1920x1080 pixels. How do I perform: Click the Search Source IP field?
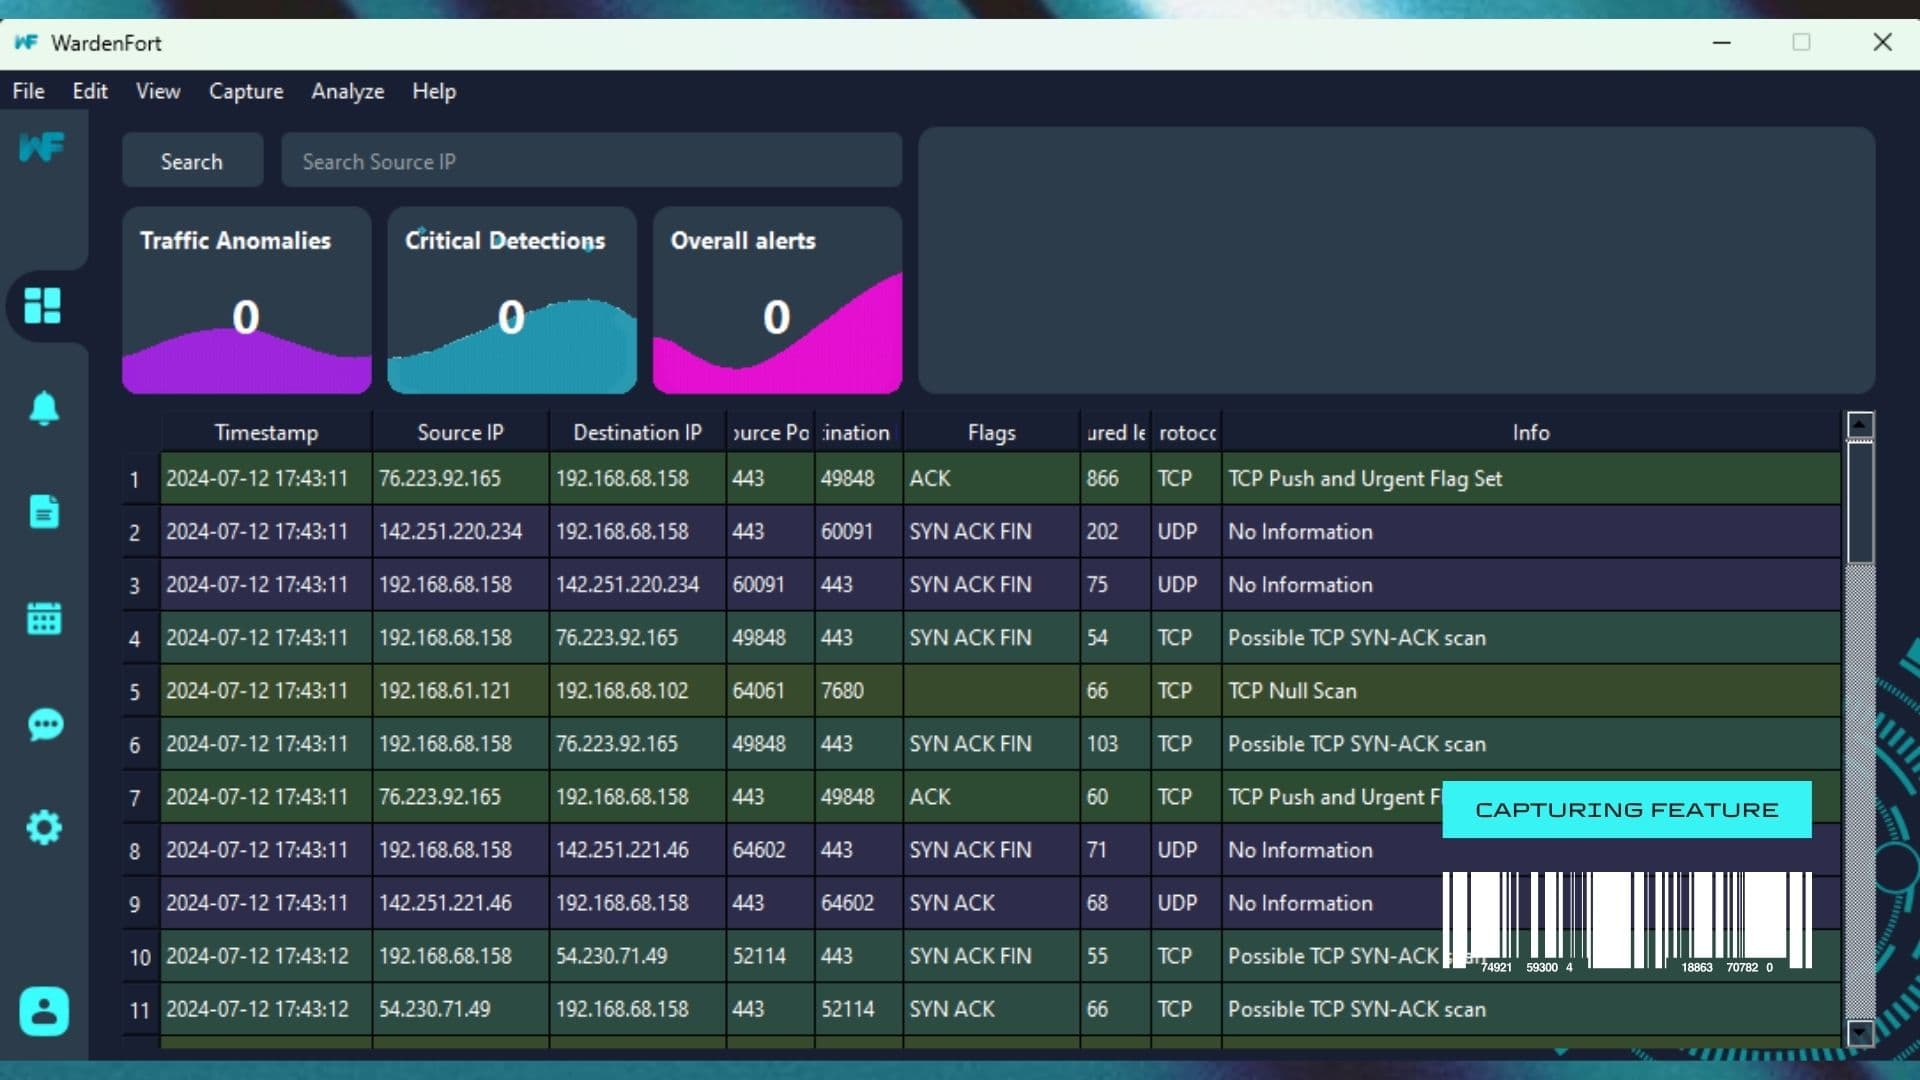[x=590, y=161]
